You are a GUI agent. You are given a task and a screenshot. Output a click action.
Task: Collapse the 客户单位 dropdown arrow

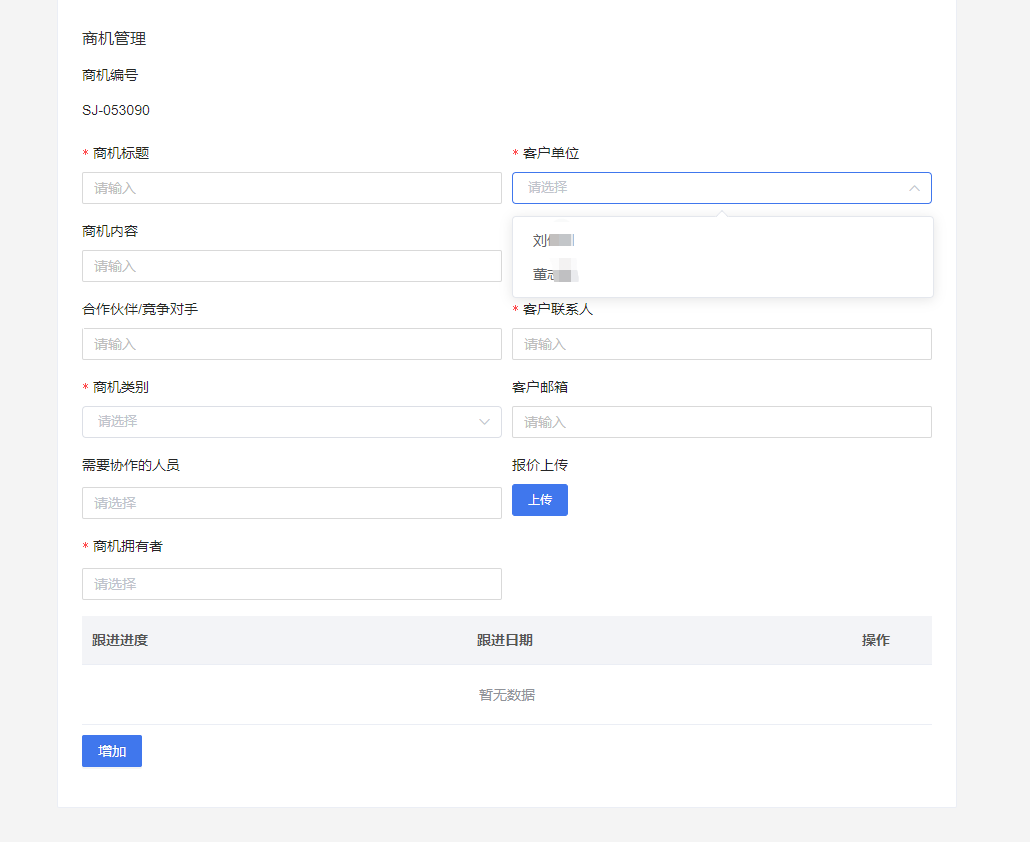(914, 188)
